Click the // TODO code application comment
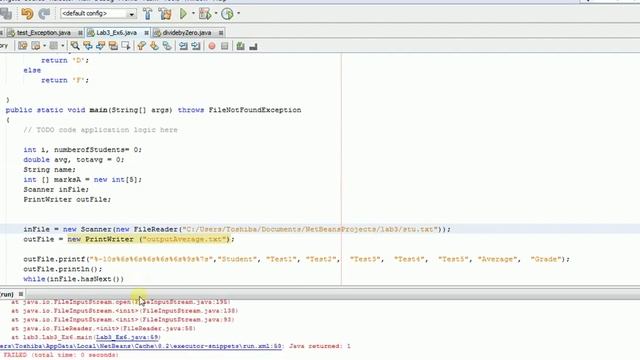640x360 pixels. (x=100, y=130)
